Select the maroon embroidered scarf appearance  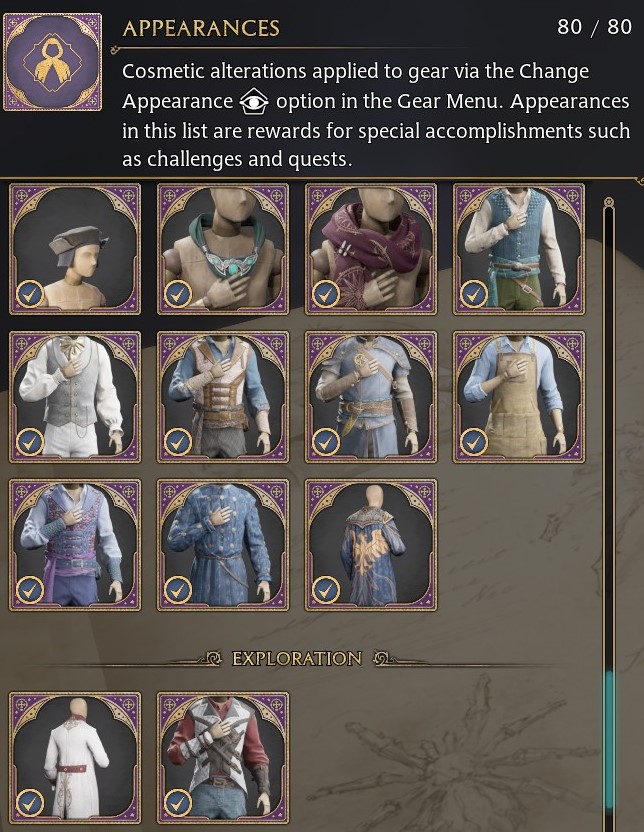[371, 249]
